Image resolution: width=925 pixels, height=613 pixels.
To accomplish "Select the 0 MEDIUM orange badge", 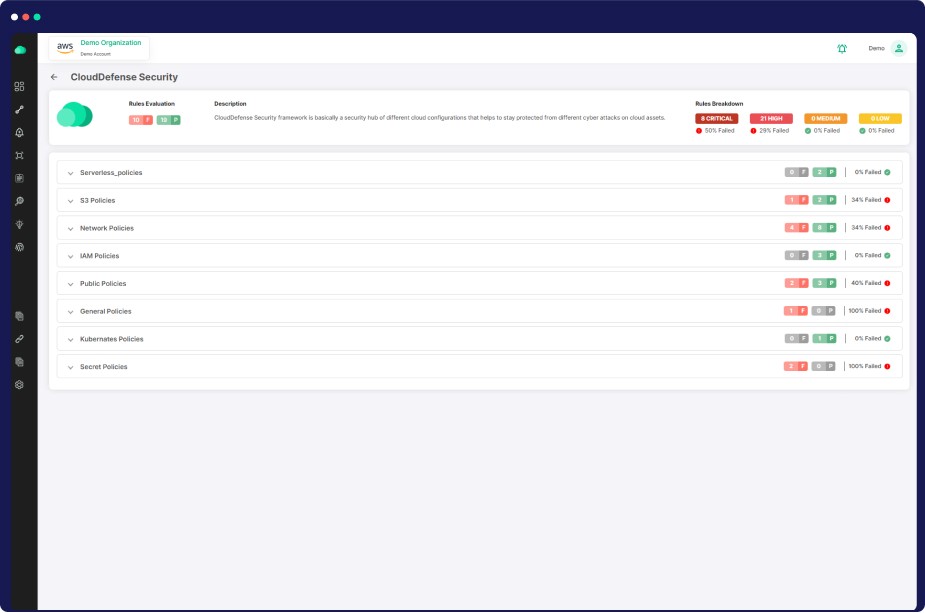I will pyautogui.click(x=825, y=118).
